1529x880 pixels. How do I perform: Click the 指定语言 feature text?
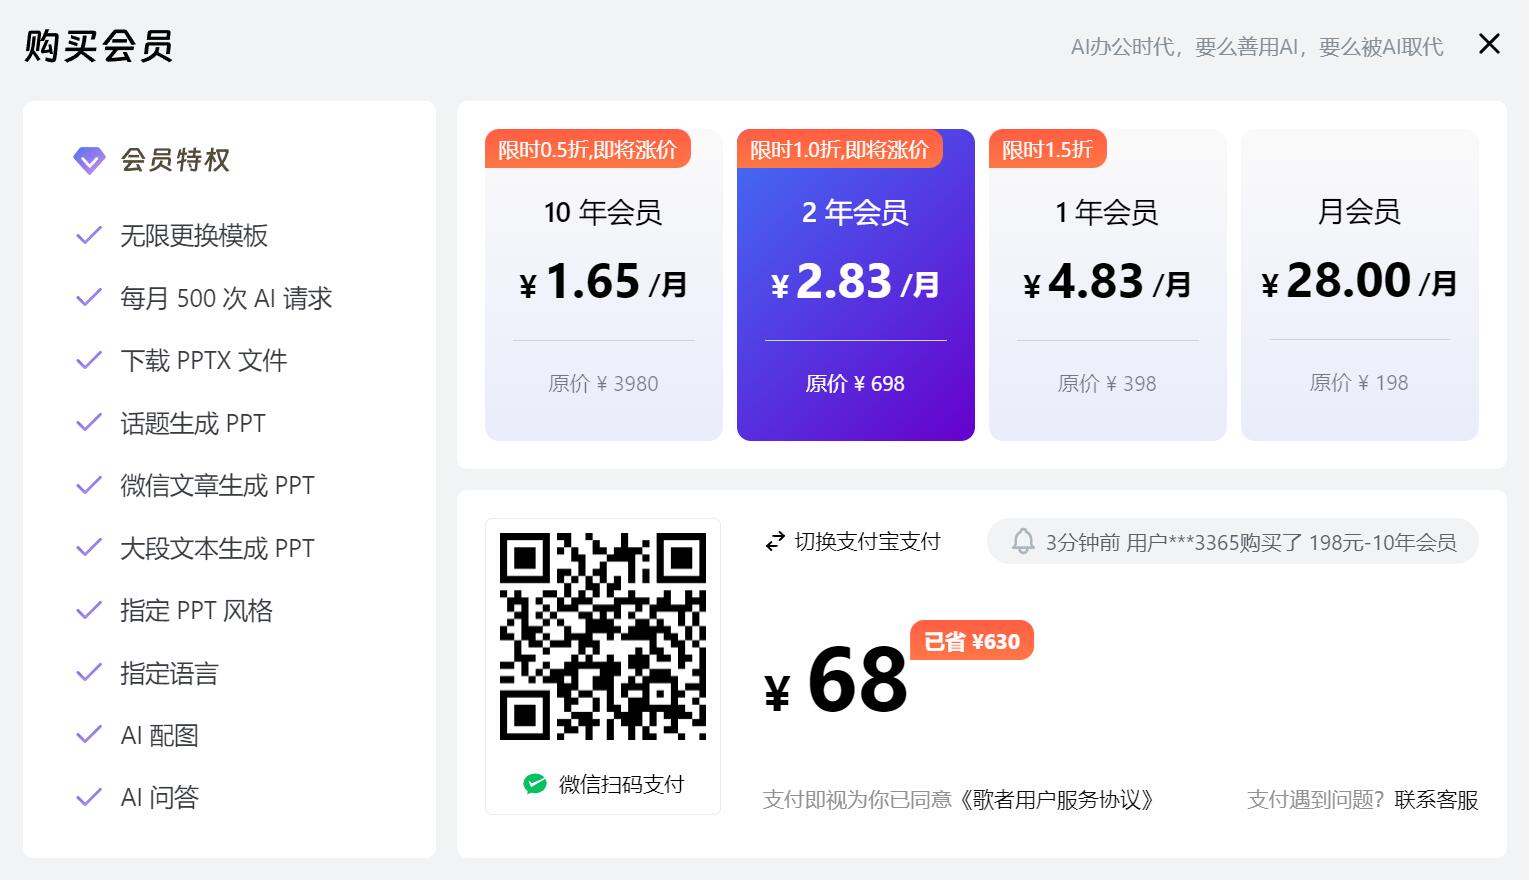coord(169,673)
